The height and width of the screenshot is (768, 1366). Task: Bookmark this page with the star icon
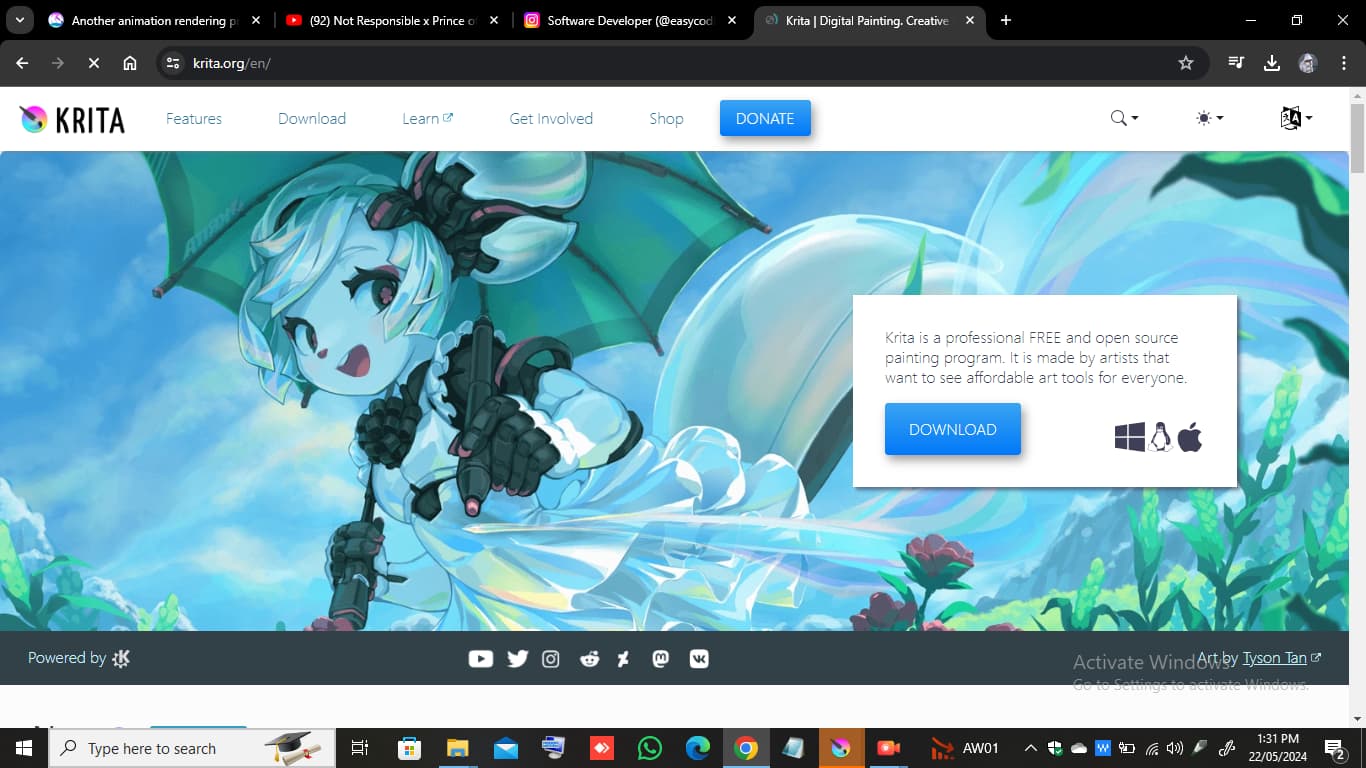tap(1186, 63)
